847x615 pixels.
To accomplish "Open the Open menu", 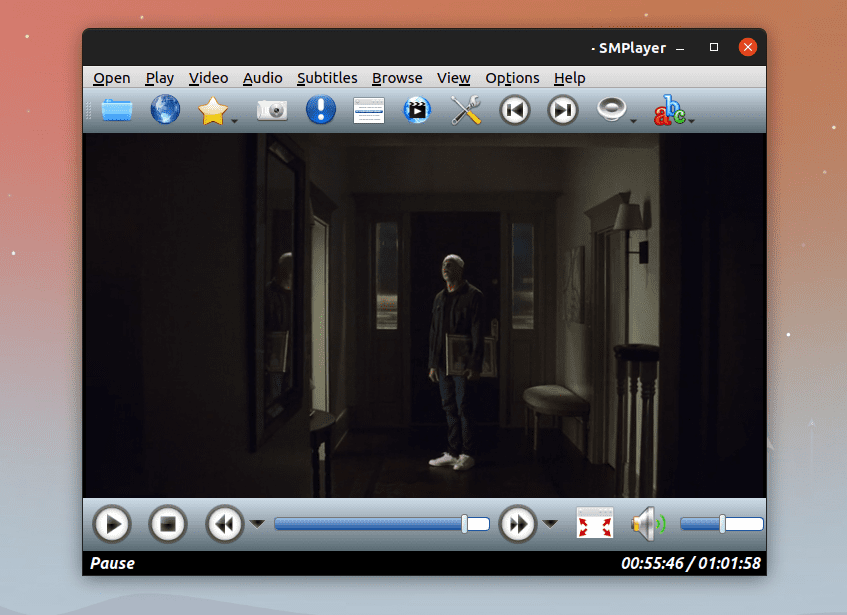I will pyautogui.click(x=112, y=78).
